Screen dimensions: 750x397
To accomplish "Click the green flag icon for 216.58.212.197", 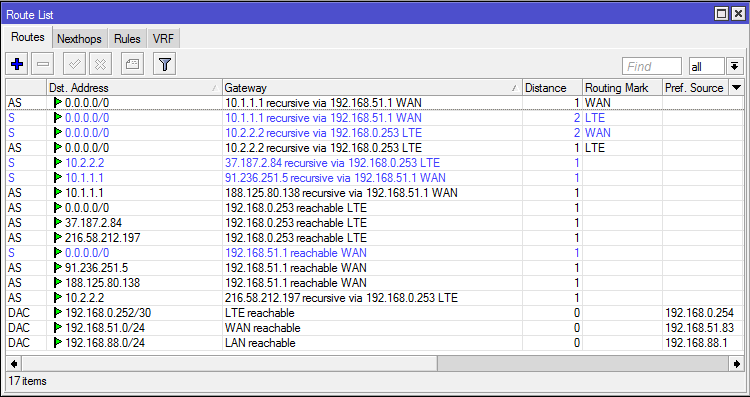I will point(58,237).
